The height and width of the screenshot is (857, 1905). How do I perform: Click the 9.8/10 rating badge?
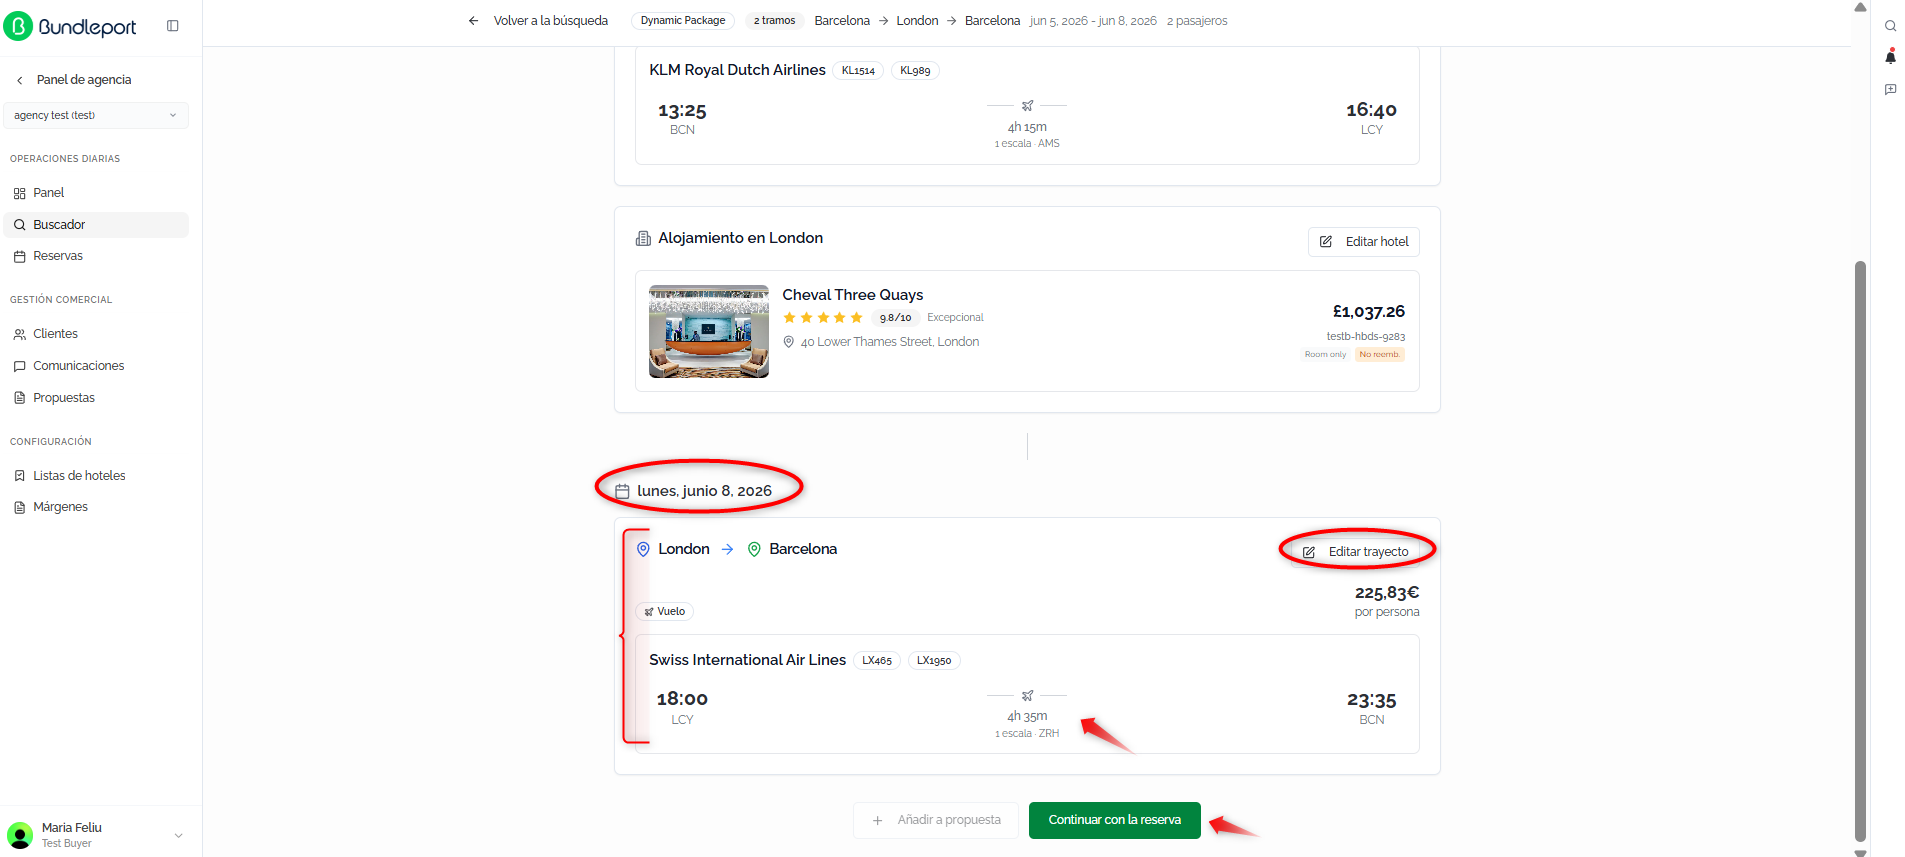click(x=895, y=318)
